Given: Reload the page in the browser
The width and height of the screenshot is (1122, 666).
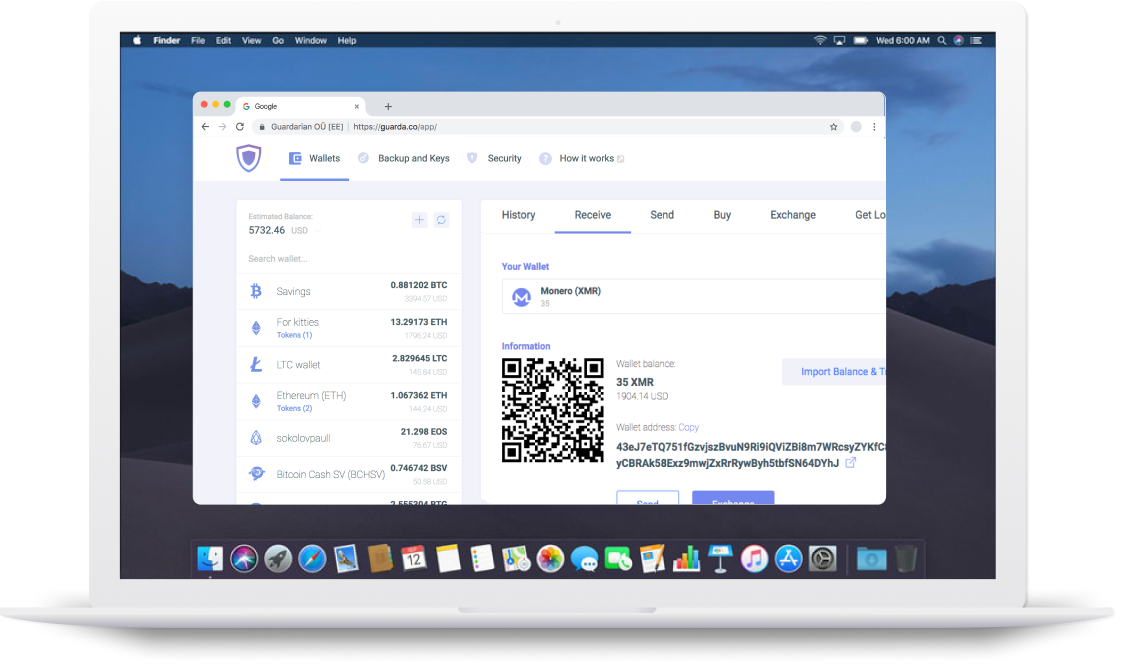Looking at the screenshot, I should (x=240, y=127).
